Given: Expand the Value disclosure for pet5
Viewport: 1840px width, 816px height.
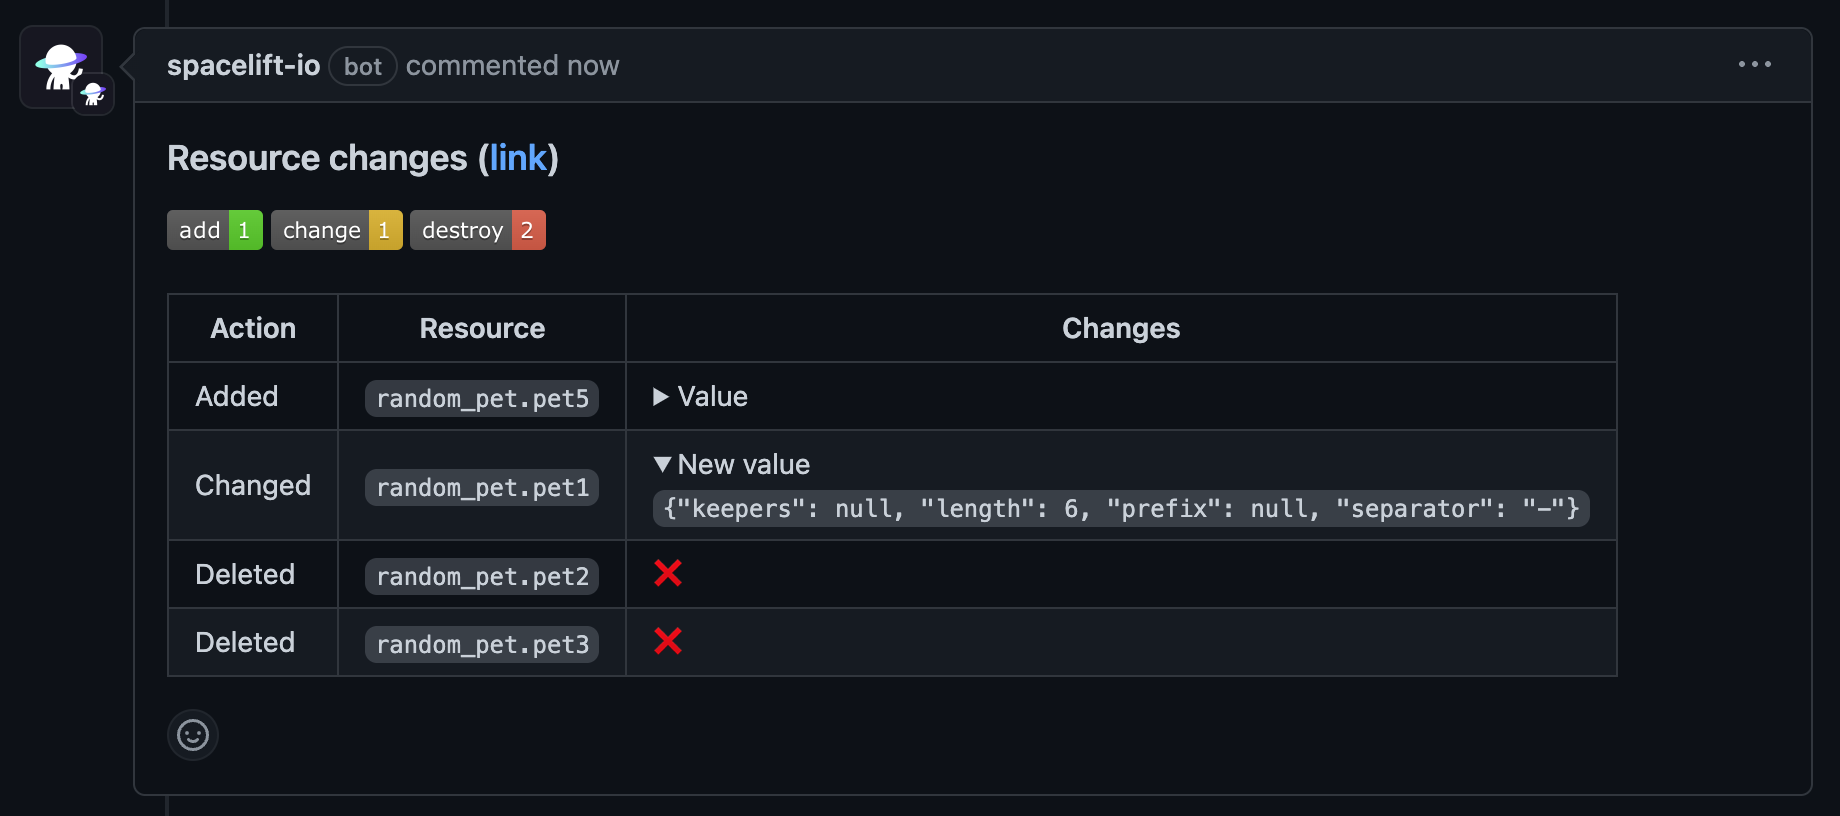Looking at the screenshot, I should pyautogui.click(x=661, y=397).
